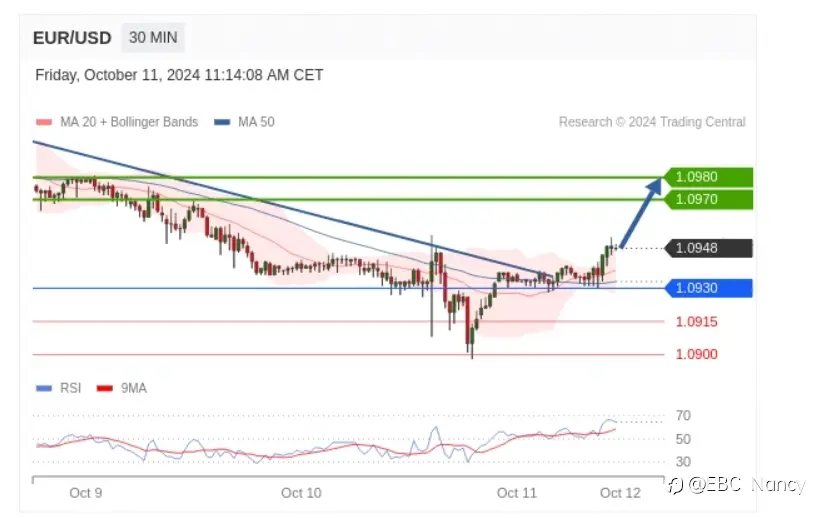Click the green 1.0970 resistance label

point(709,199)
